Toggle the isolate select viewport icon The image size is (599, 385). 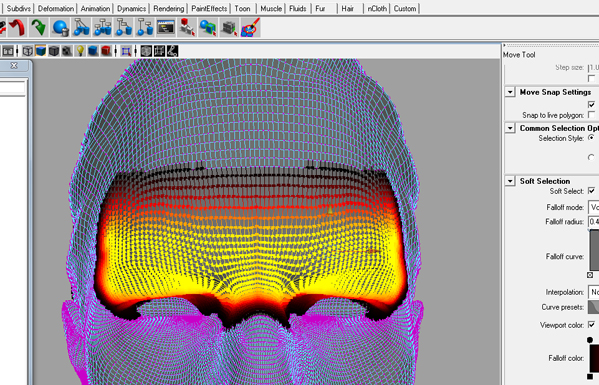pos(126,51)
